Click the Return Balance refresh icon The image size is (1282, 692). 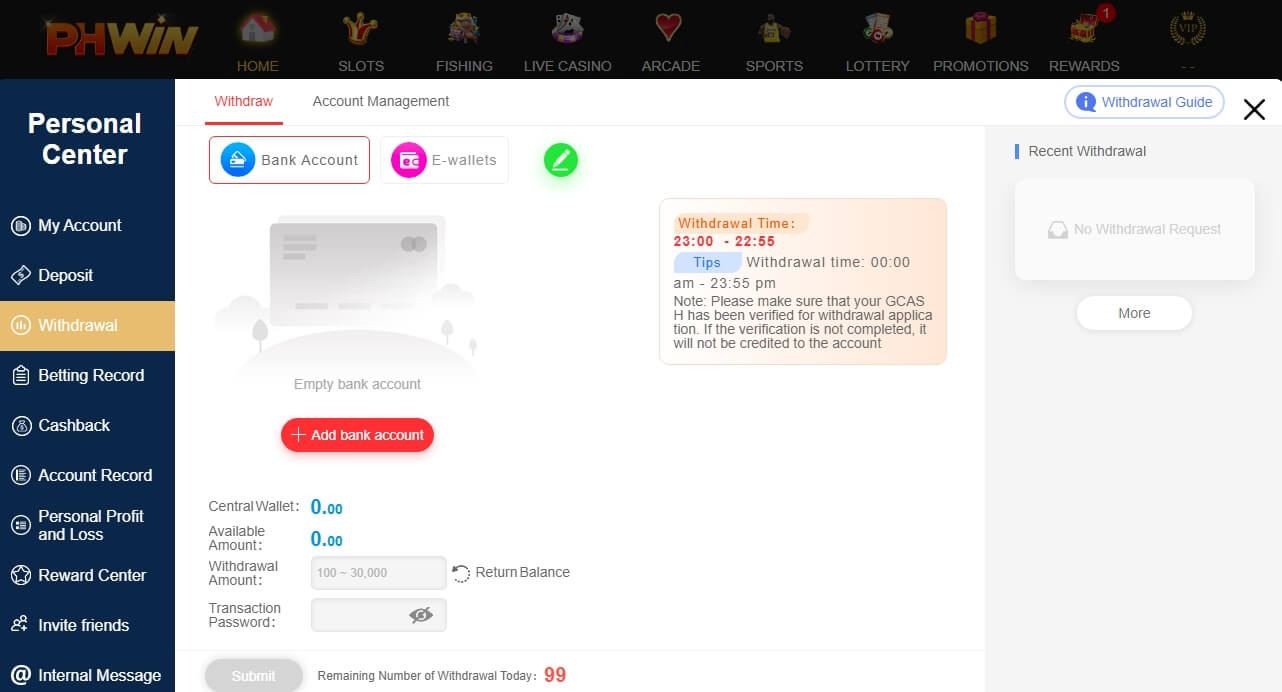461,573
